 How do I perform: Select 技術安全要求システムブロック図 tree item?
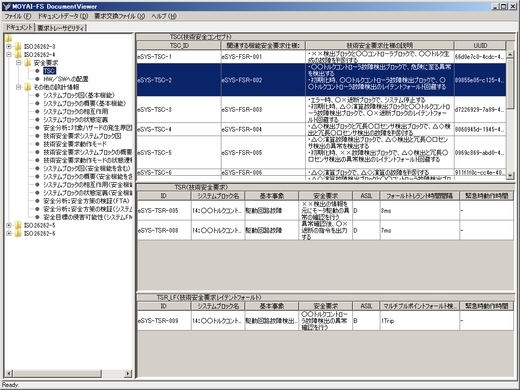pos(82,136)
